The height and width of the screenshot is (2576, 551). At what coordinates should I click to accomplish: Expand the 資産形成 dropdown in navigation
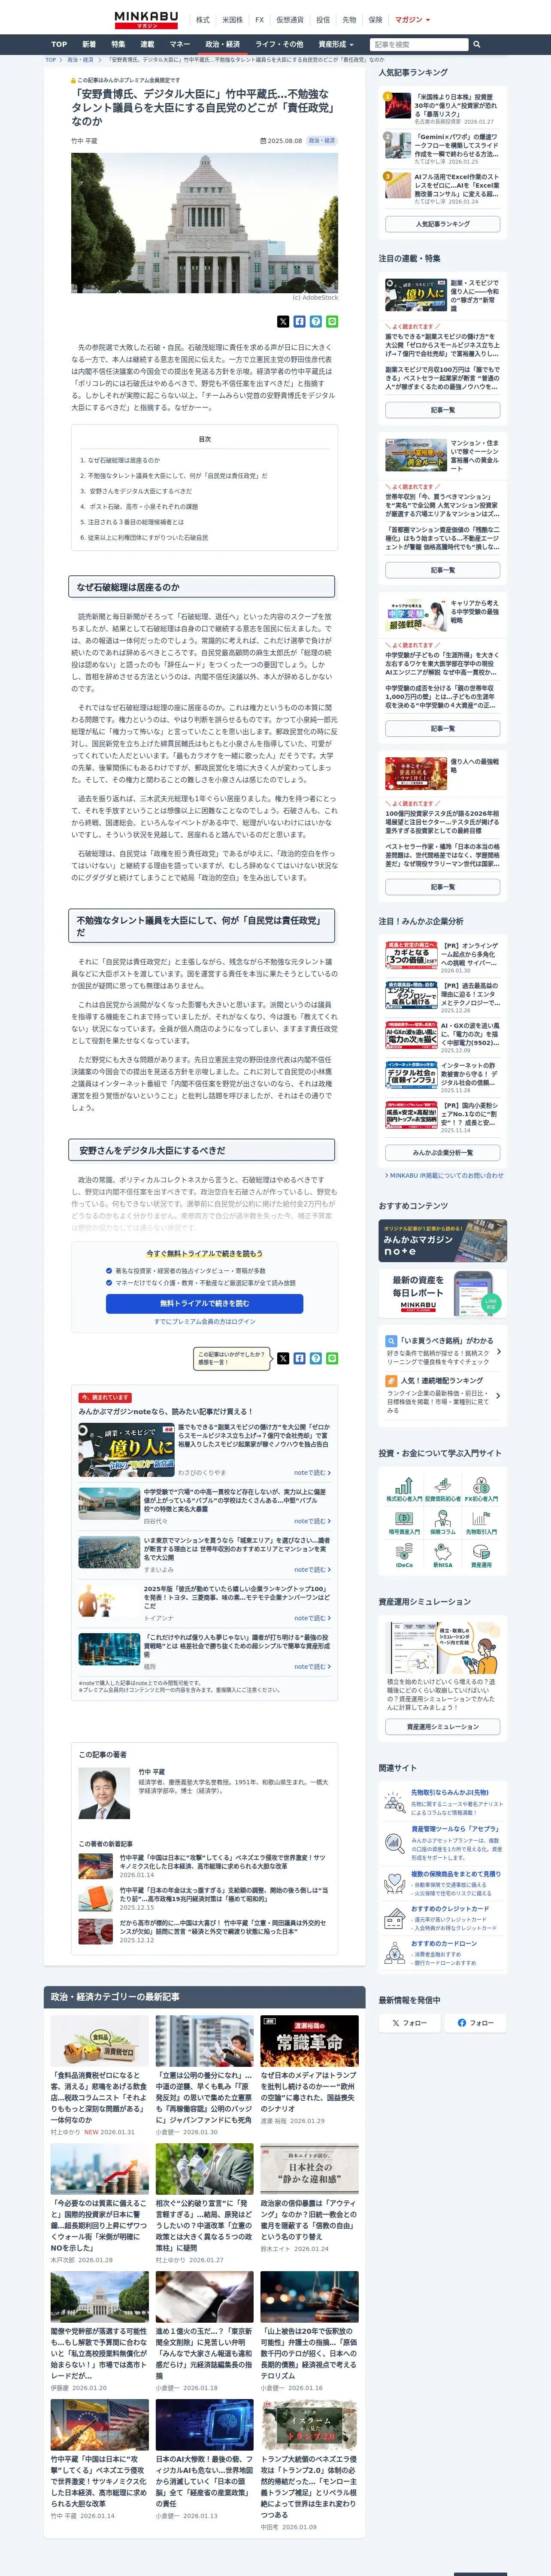(x=335, y=44)
